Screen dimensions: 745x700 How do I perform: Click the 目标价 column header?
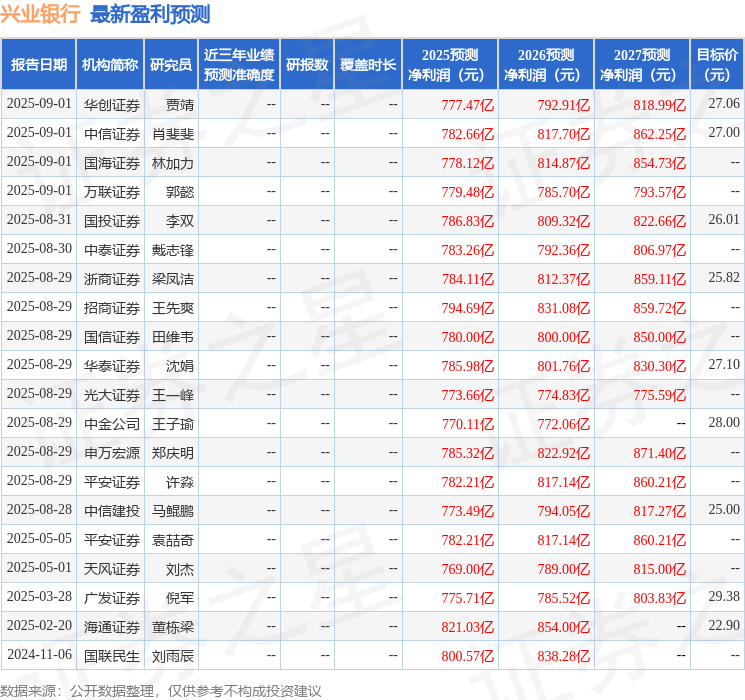coord(717,65)
